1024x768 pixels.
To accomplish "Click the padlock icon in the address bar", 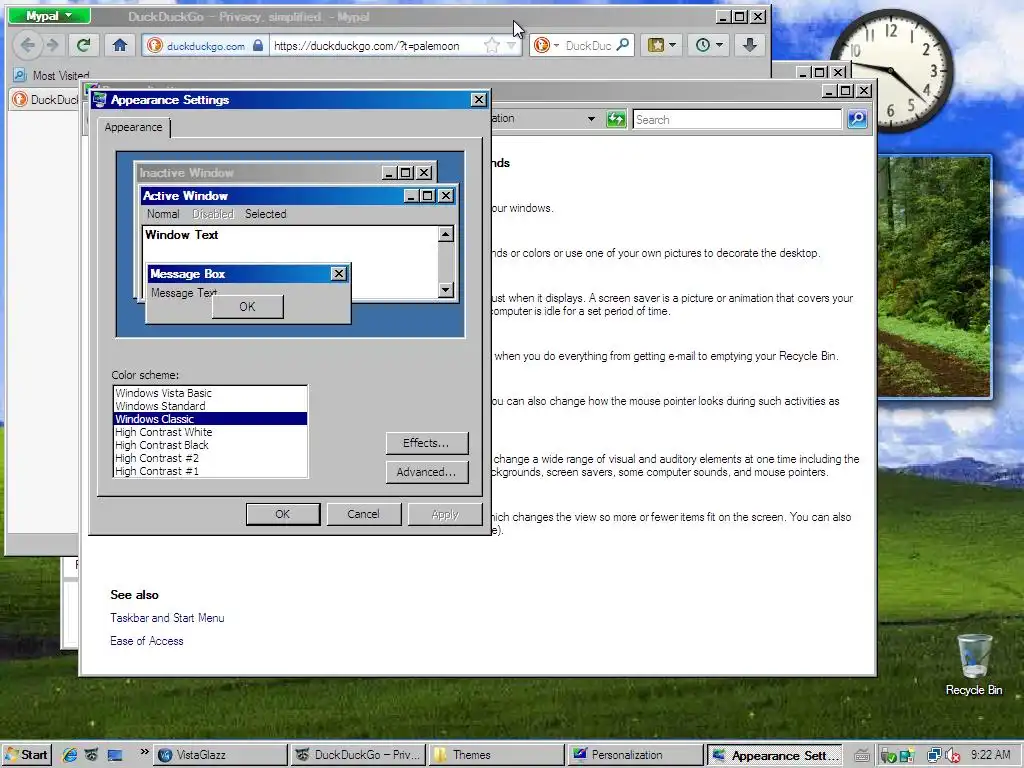I will point(258,45).
